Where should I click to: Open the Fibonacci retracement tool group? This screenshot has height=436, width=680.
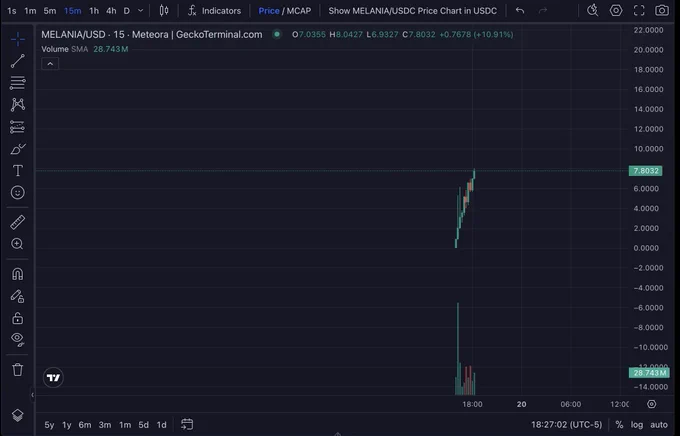(x=18, y=82)
